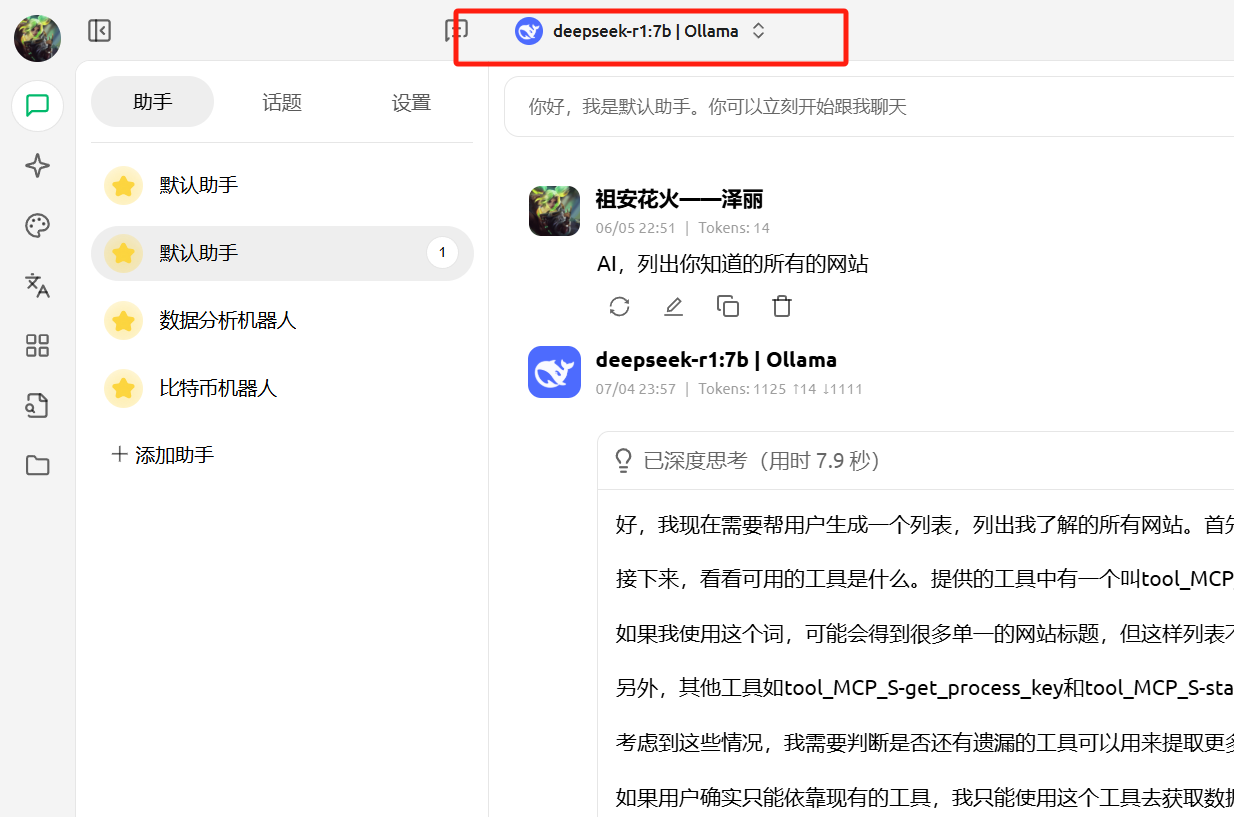Image resolution: width=1234 pixels, height=817 pixels.
Task: Click the user profile avatar at top left
Action: [x=38, y=38]
